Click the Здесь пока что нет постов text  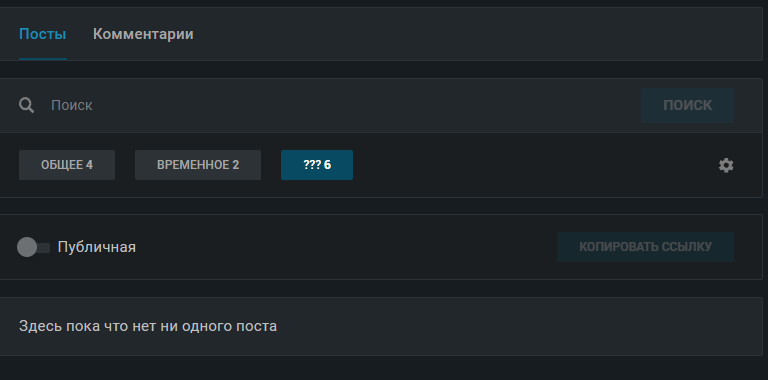(148, 326)
